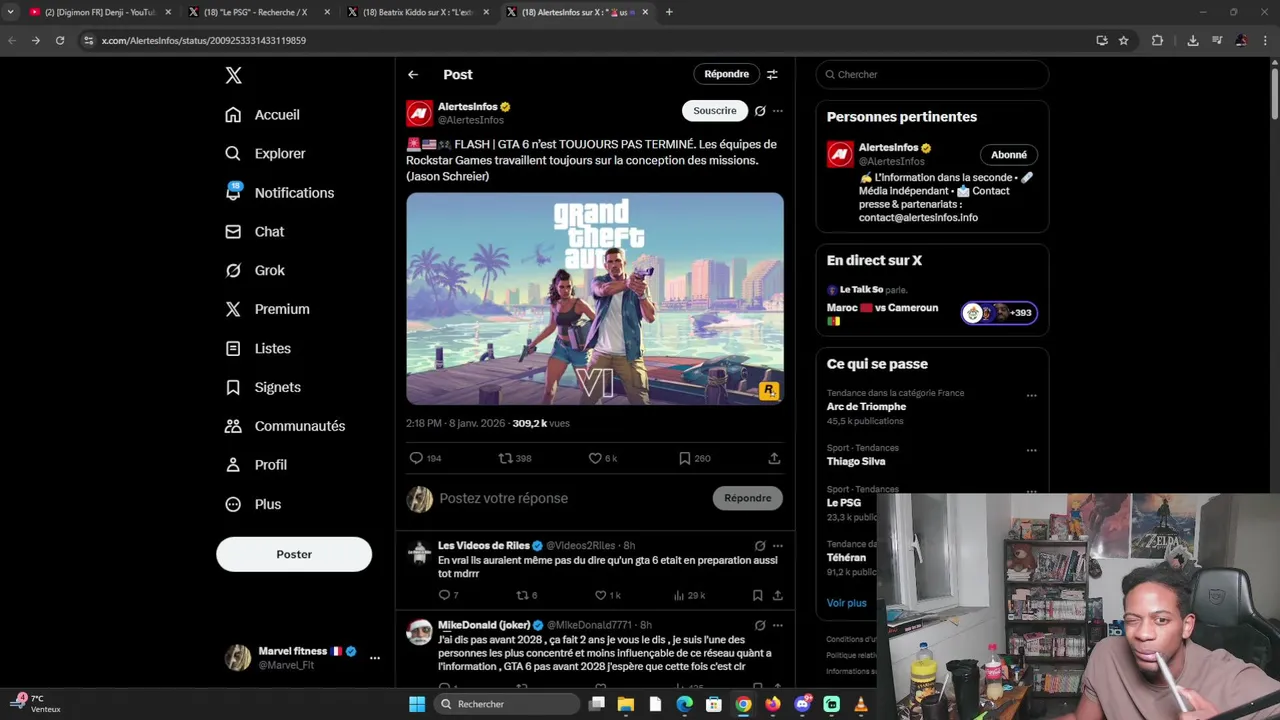Like the Riles comment with 1 k likes
The height and width of the screenshot is (720, 1280).
pyautogui.click(x=607, y=595)
